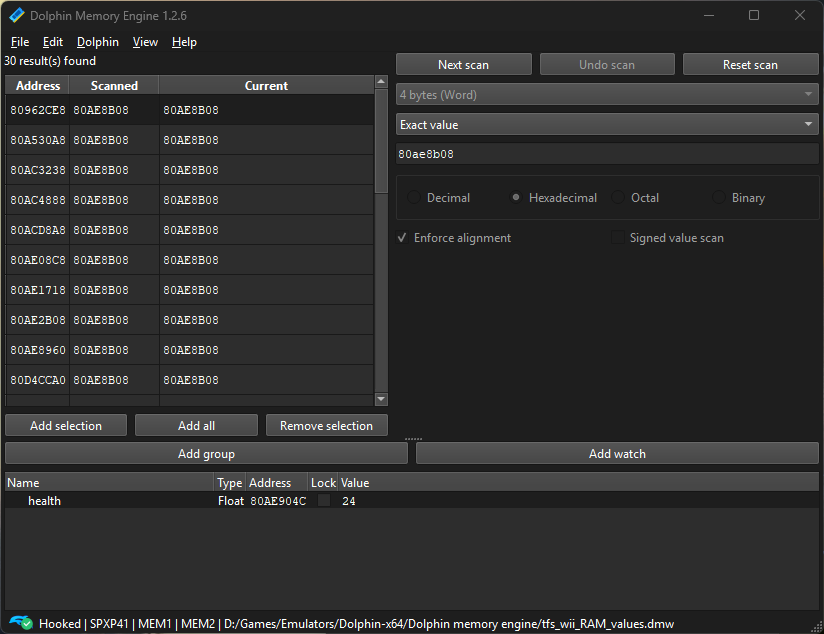Click the watch list Type column header

pyautogui.click(x=230, y=483)
